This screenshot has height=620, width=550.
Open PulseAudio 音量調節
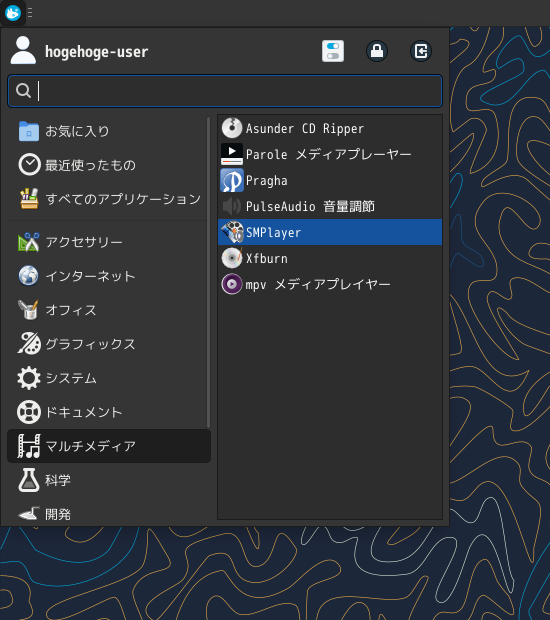click(330, 206)
